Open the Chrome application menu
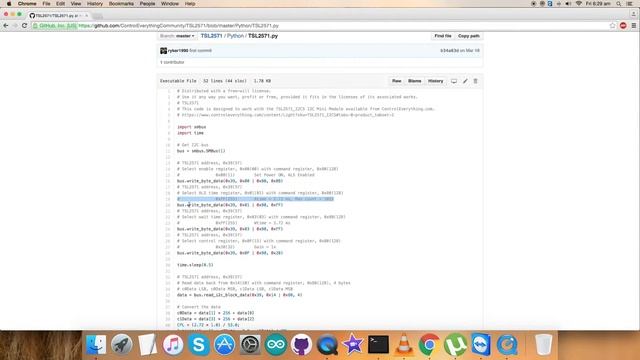640x360 pixels. [x=27, y=4]
